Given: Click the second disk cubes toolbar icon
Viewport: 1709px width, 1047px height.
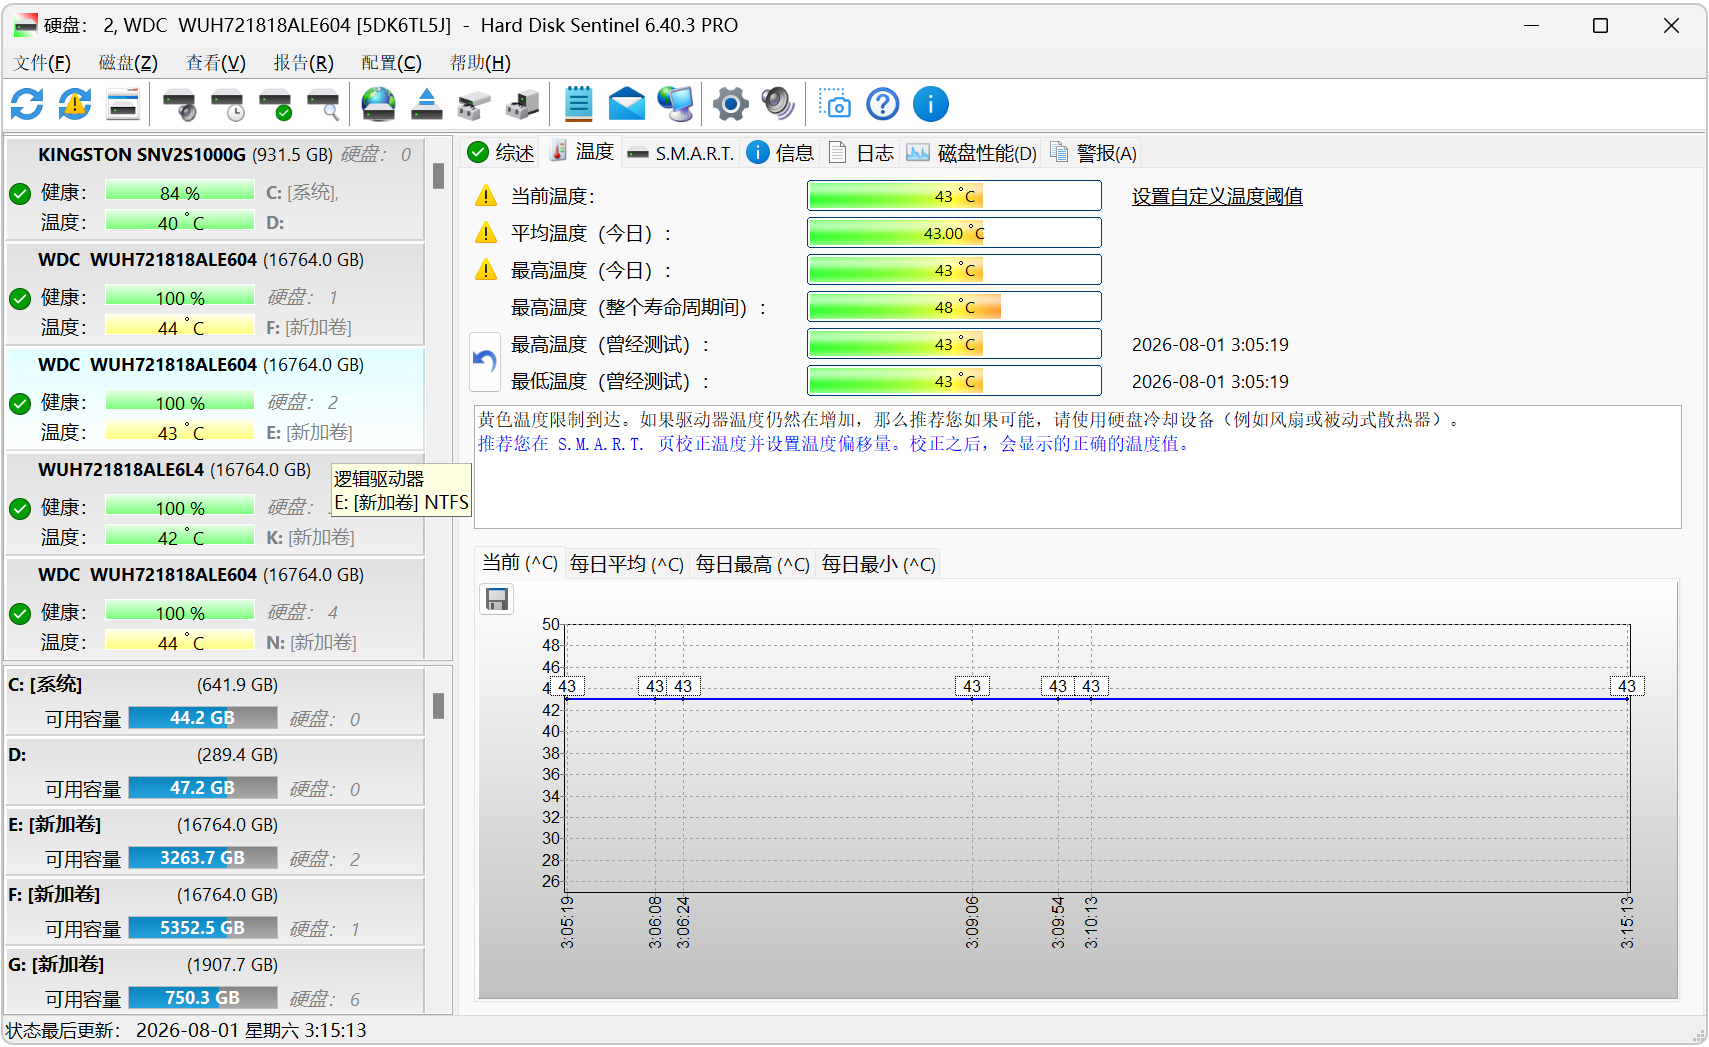Looking at the screenshot, I should tap(523, 104).
